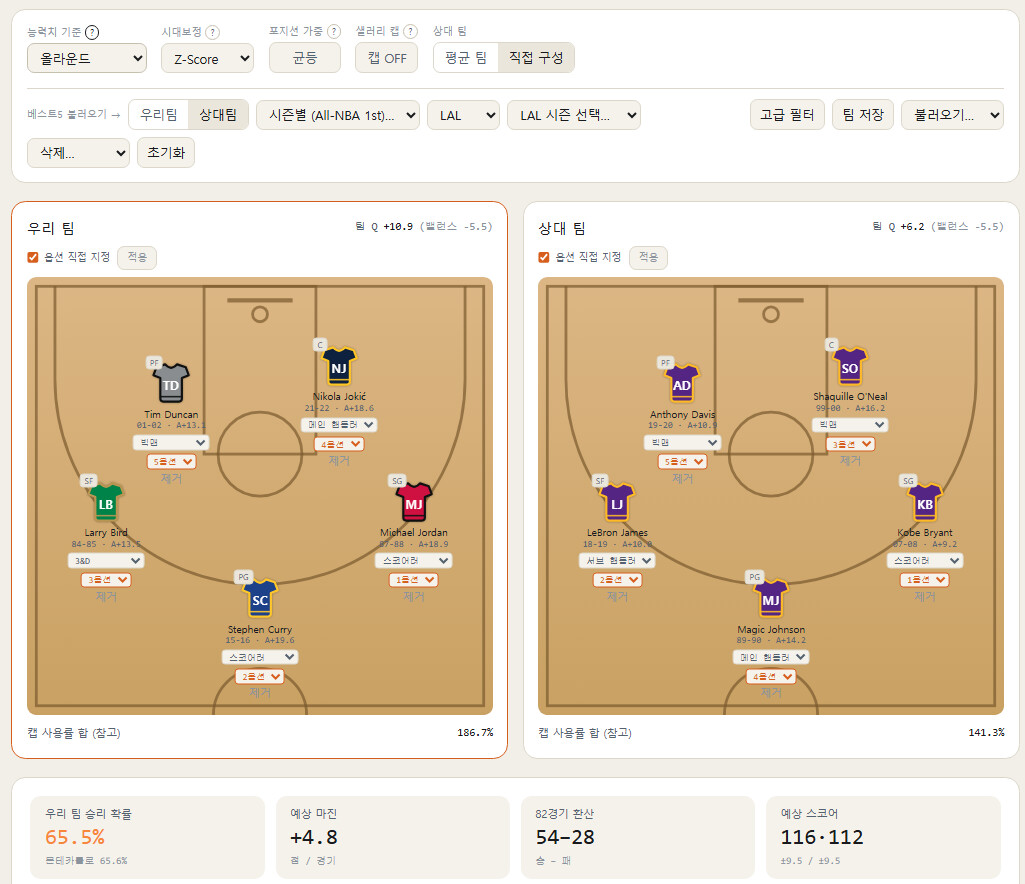Remove Larry Bird via 제거 link
The height and width of the screenshot is (884, 1025).
point(106,596)
